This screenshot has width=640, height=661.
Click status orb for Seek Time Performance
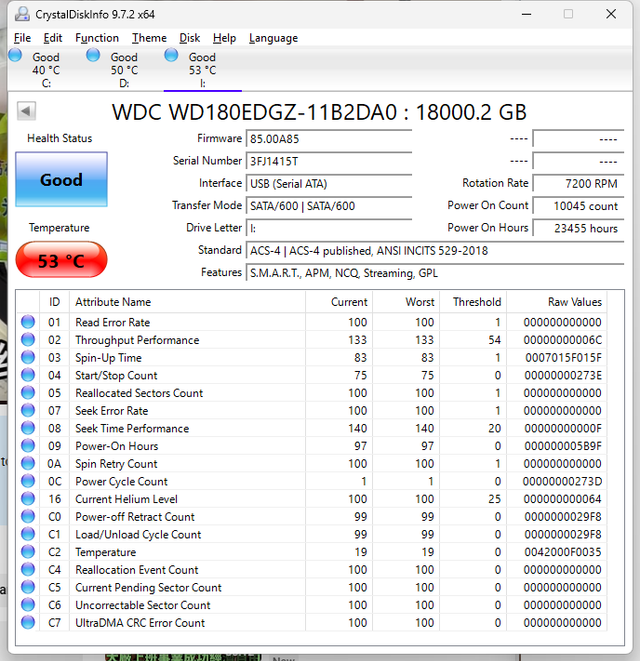[x=28, y=428]
